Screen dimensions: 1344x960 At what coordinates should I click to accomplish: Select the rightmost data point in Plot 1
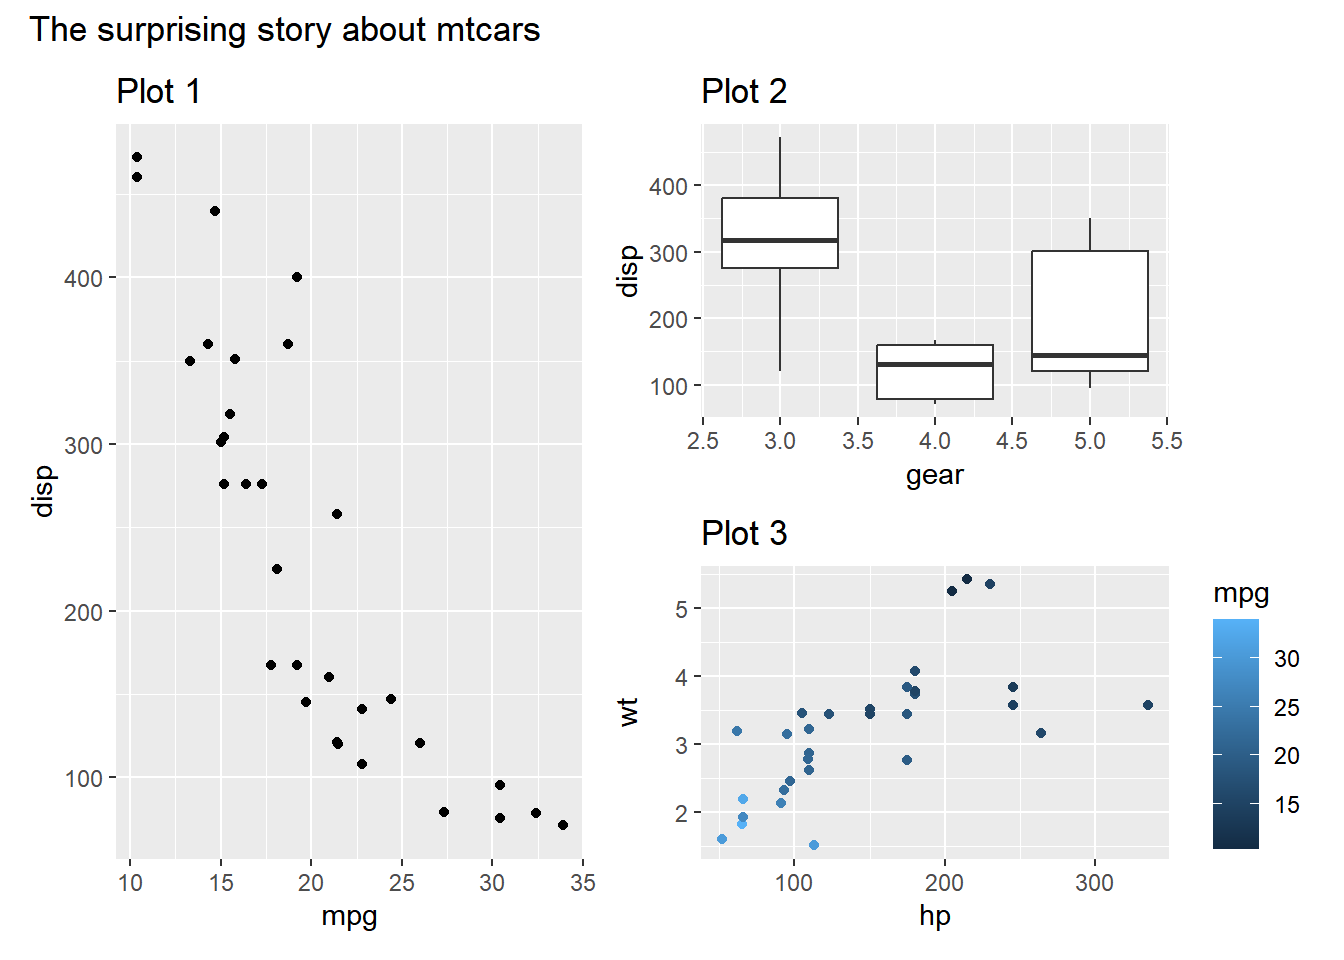click(x=563, y=825)
